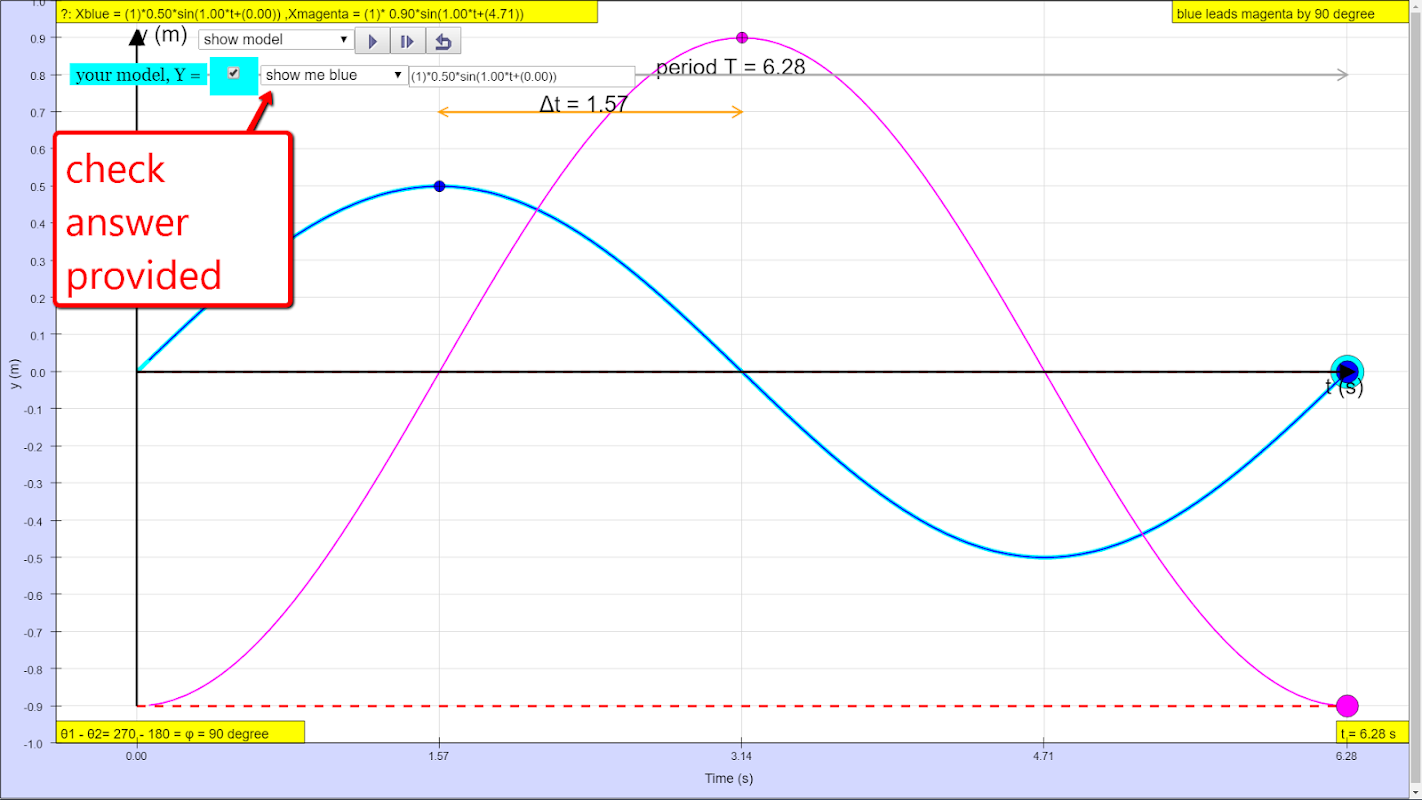
Task: Click the large magenta ball at 6.28
Action: point(1347,706)
